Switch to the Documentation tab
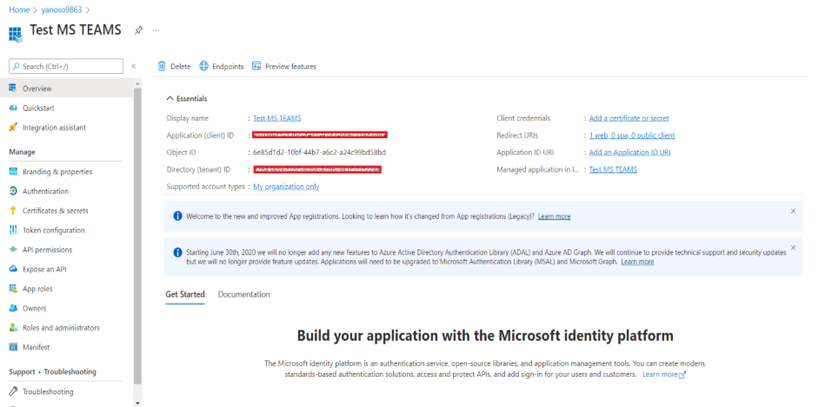The width and height of the screenshot is (825, 407). point(244,294)
